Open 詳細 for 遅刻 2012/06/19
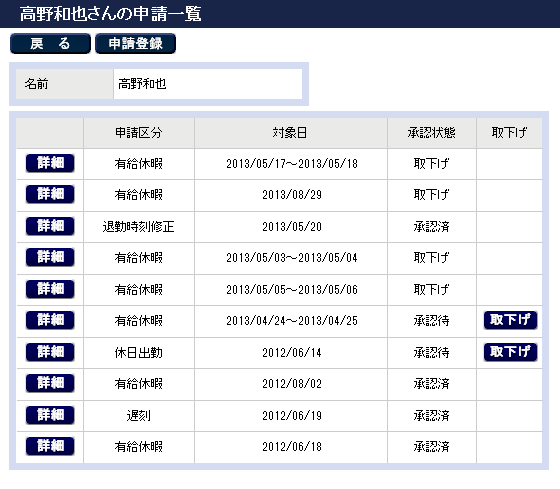The width and height of the screenshot is (560, 489). (x=50, y=415)
